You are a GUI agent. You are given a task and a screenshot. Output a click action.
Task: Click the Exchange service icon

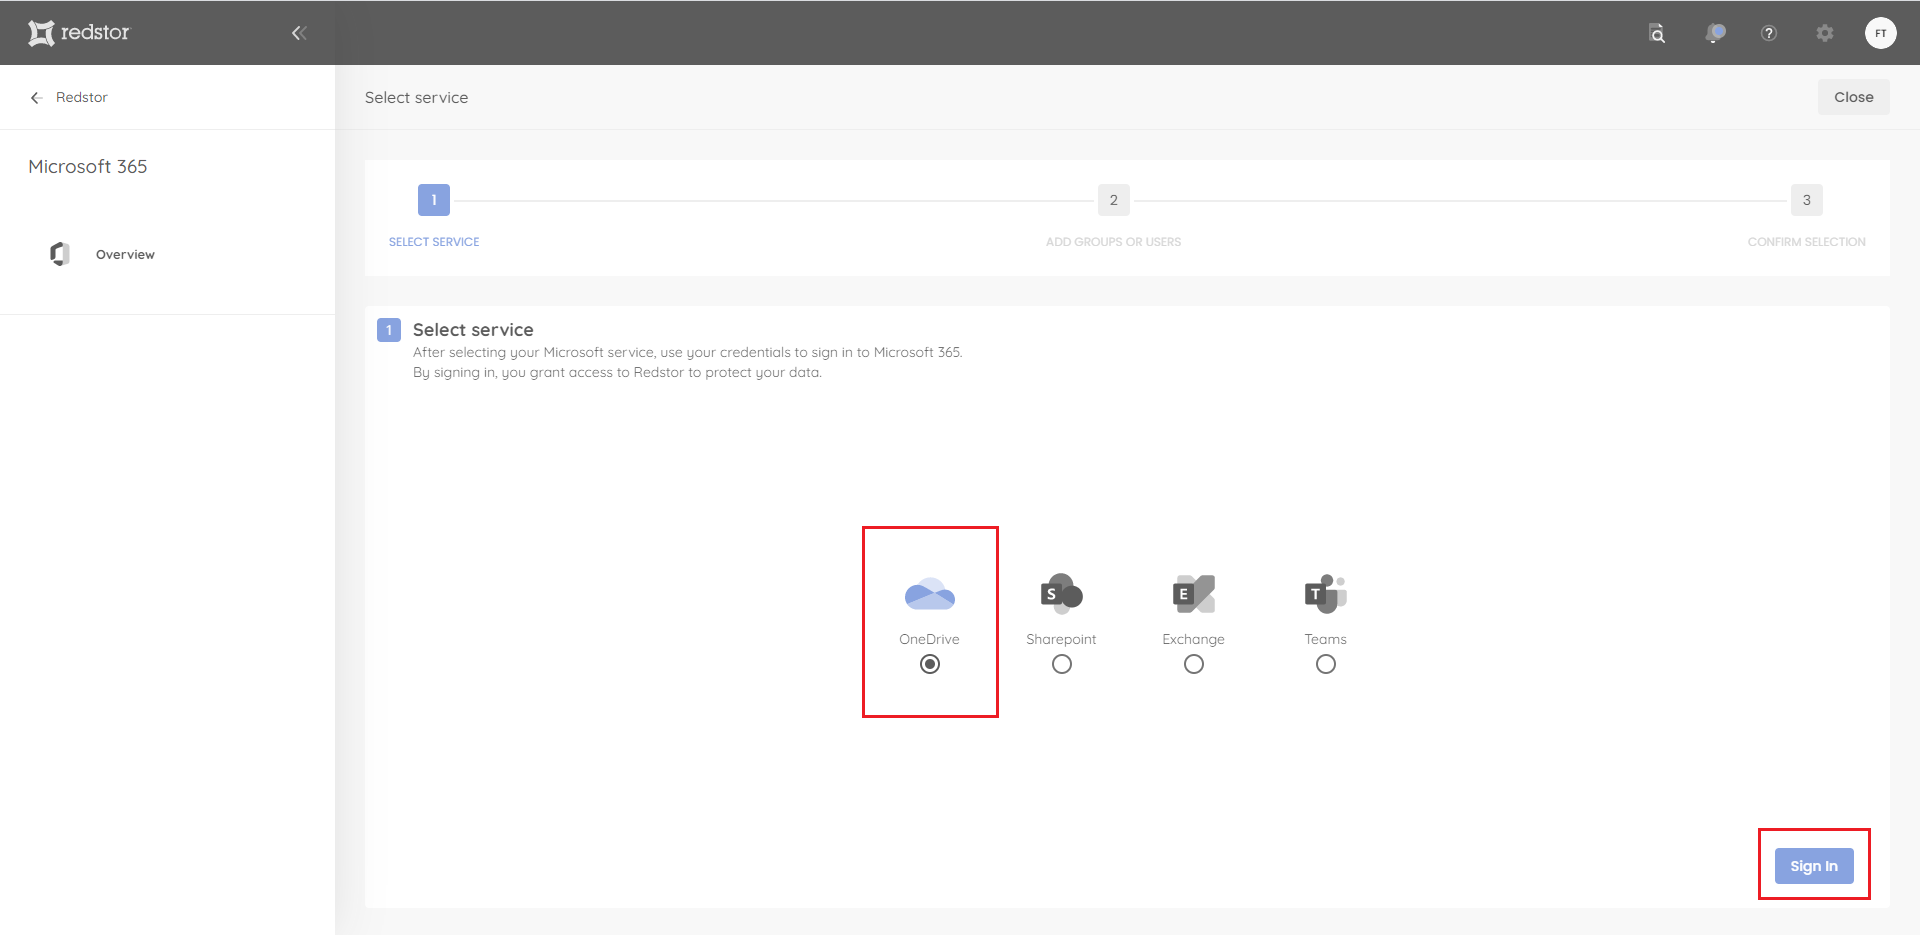tap(1194, 594)
